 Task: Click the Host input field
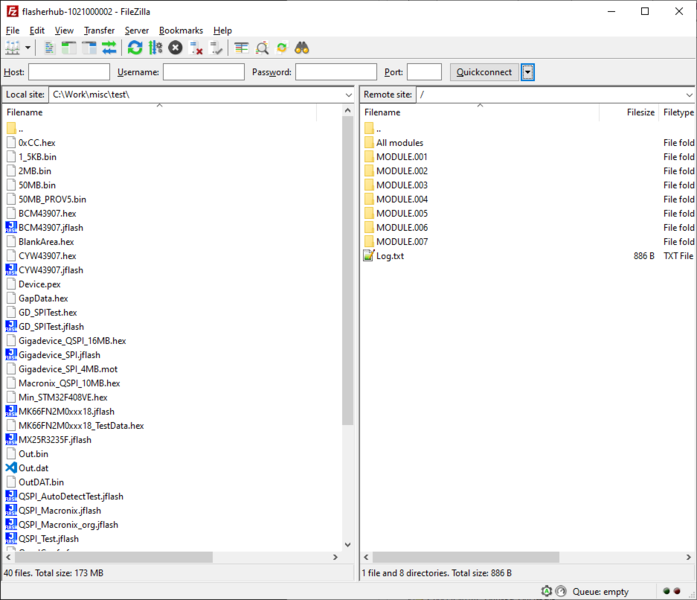(x=69, y=72)
